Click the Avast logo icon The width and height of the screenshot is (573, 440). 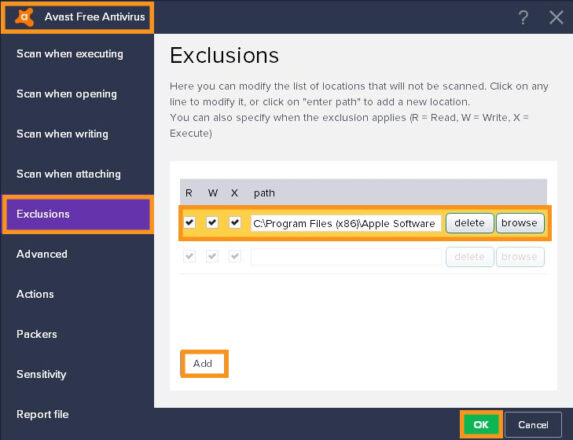pos(24,17)
